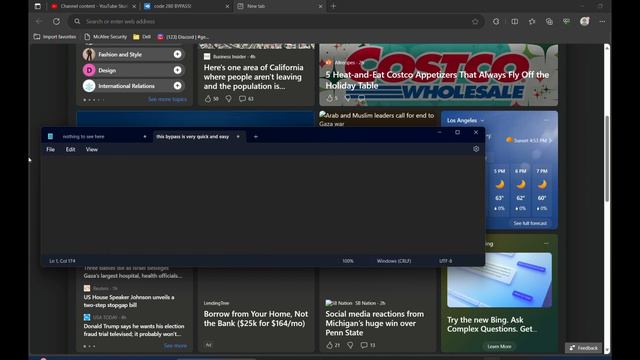Open Edge Settings and more menu
This screenshot has width=640, height=360.
pos(602,21)
